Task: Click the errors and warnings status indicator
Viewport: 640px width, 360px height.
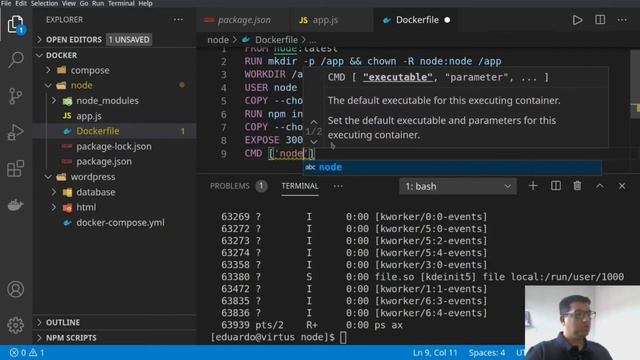Action: (27, 352)
